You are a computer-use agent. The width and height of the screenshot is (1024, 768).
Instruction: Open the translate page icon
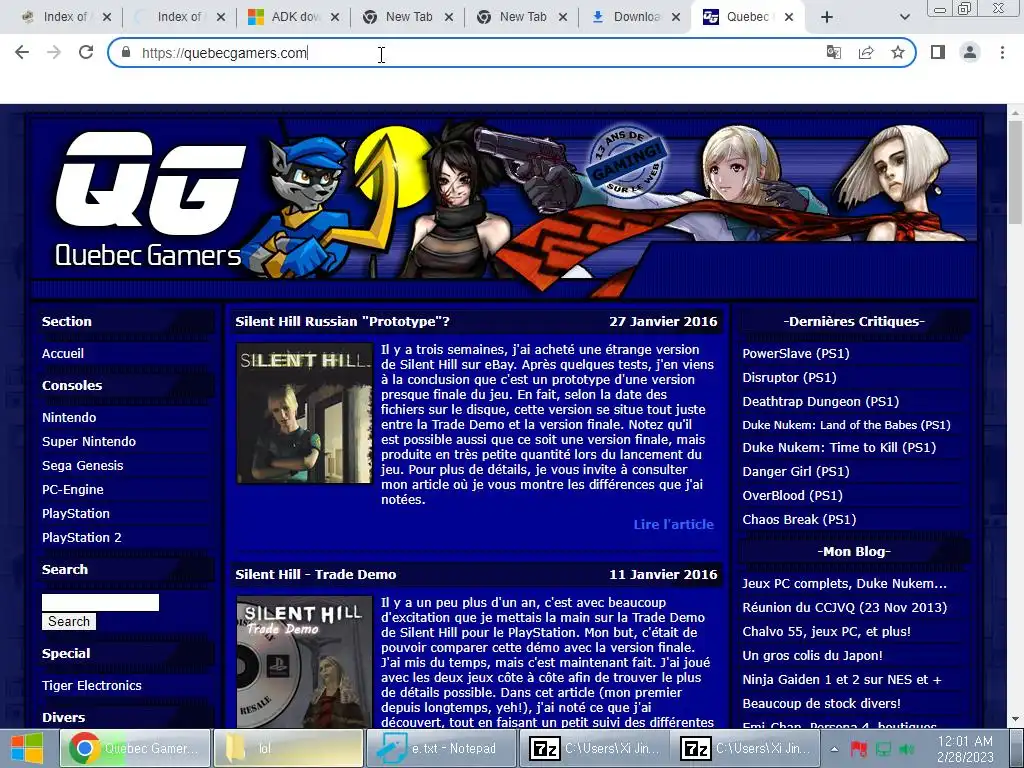point(834,52)
